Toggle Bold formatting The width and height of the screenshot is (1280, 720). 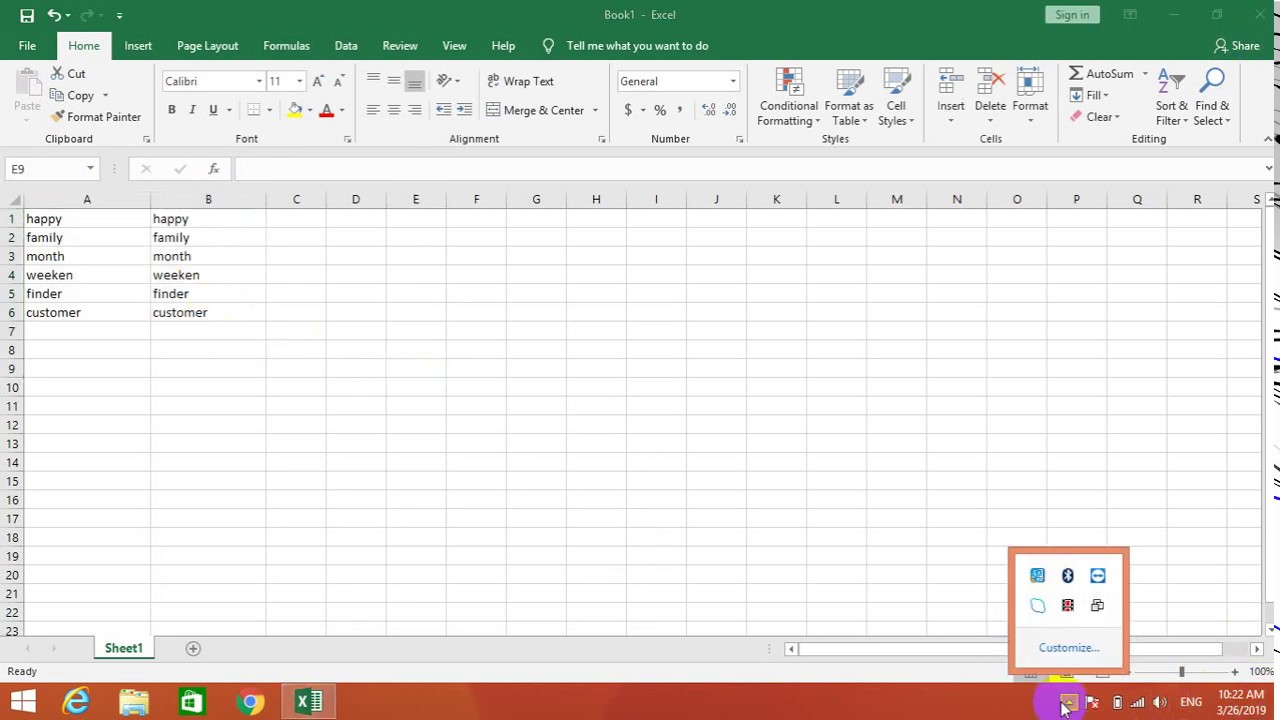[172, 110]
